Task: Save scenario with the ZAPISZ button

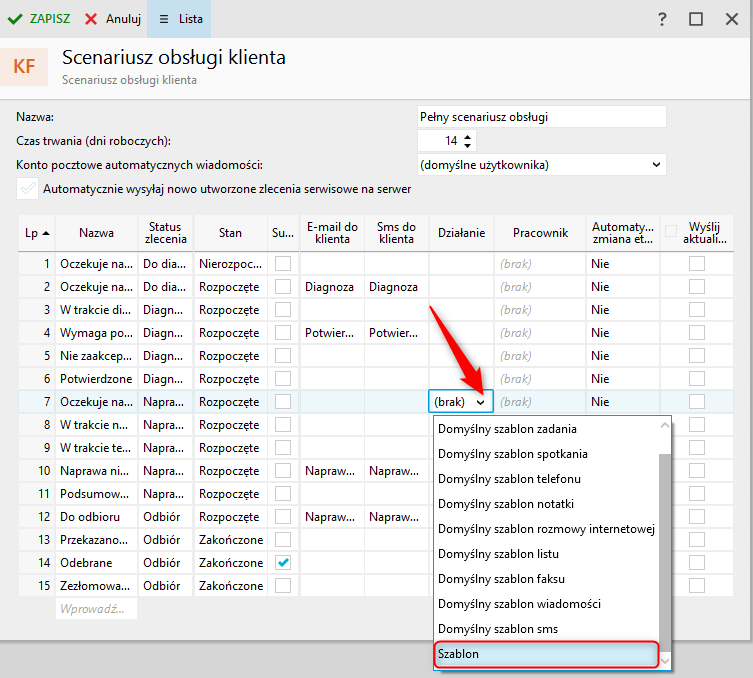Action: click(39, 19)
